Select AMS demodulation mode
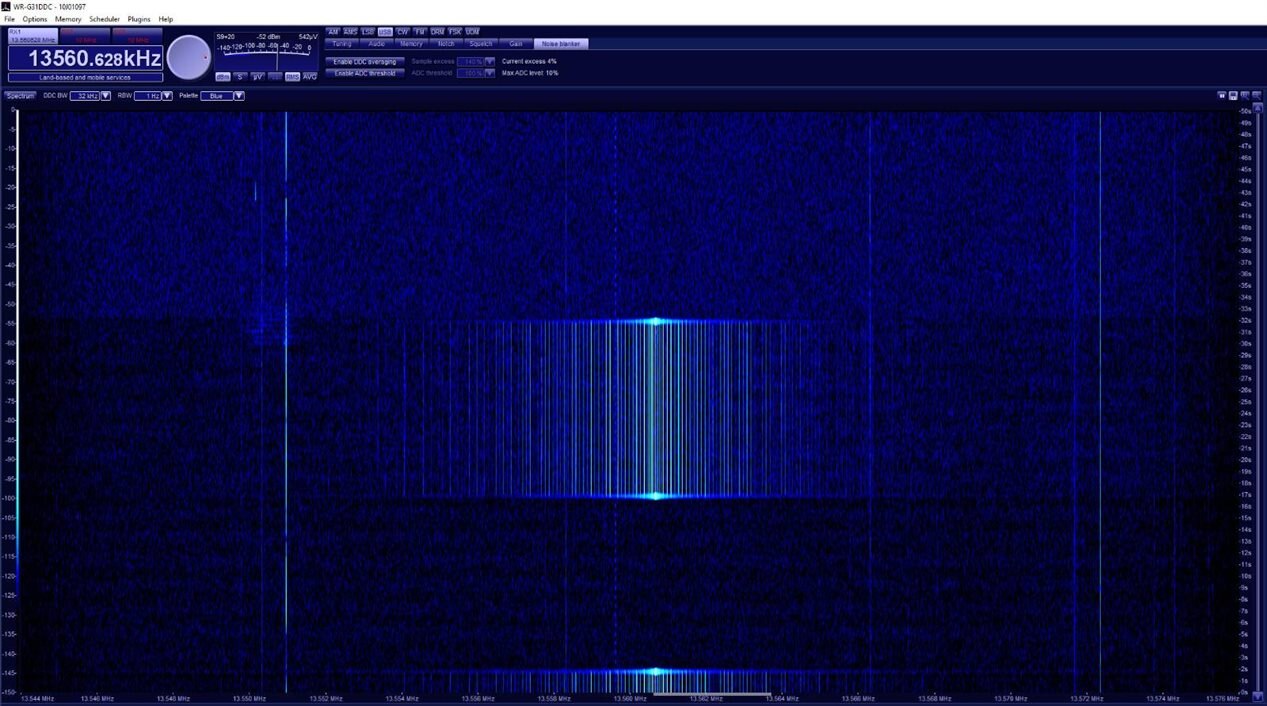 pyautogui.click(x=350, y=31)
